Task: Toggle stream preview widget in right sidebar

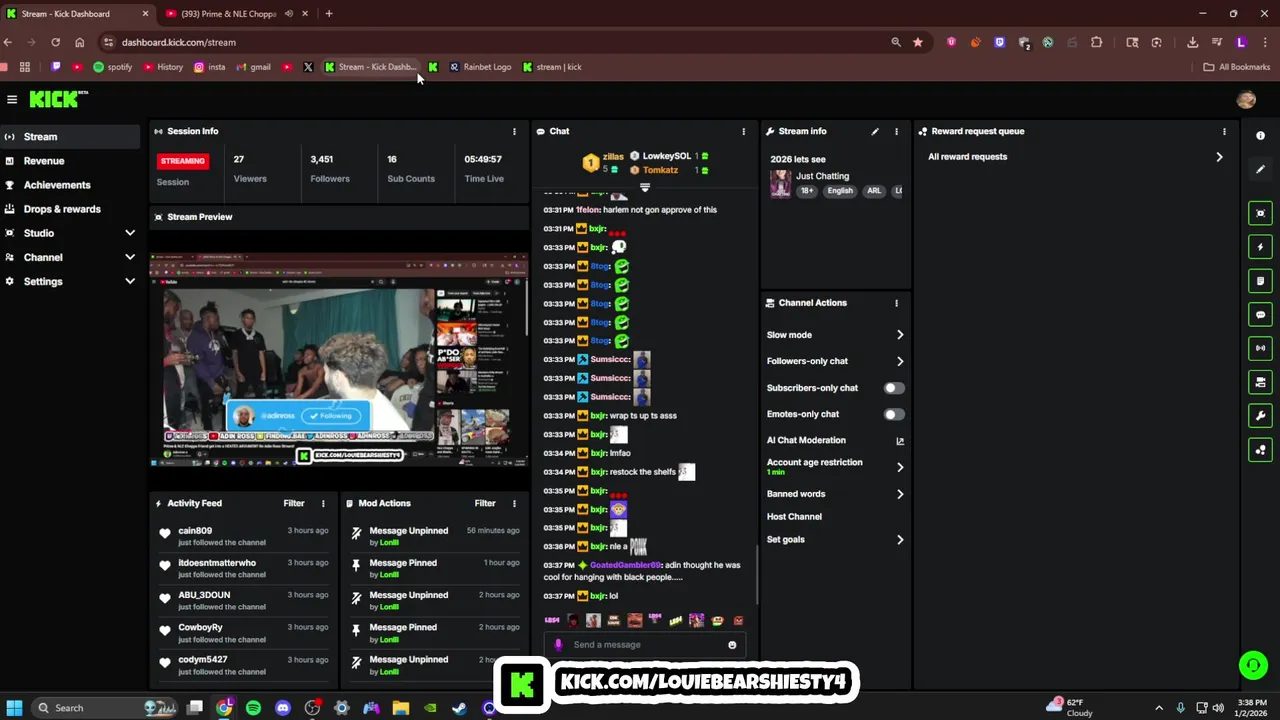Action: click(1260, 213)
